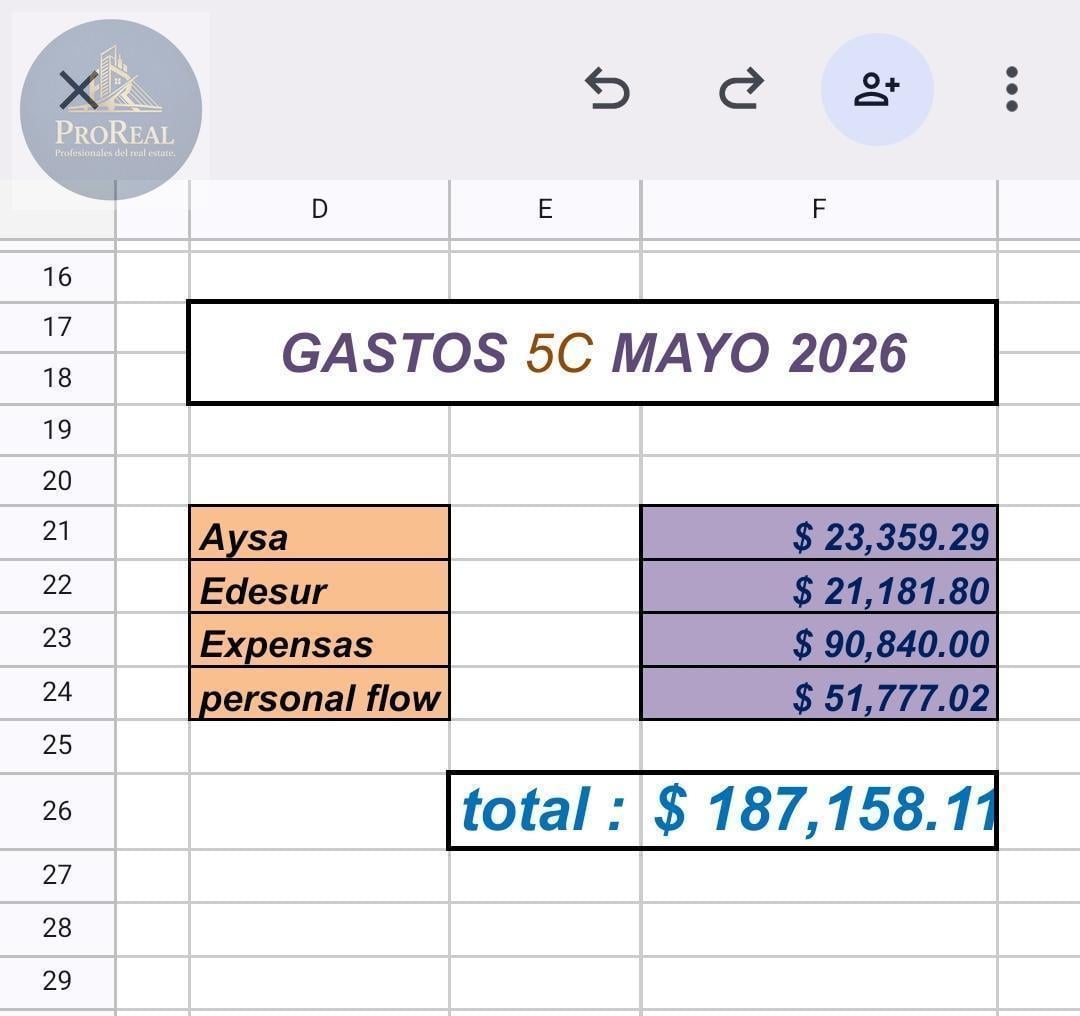Tap the redo arrow icon

pos(742,89)
